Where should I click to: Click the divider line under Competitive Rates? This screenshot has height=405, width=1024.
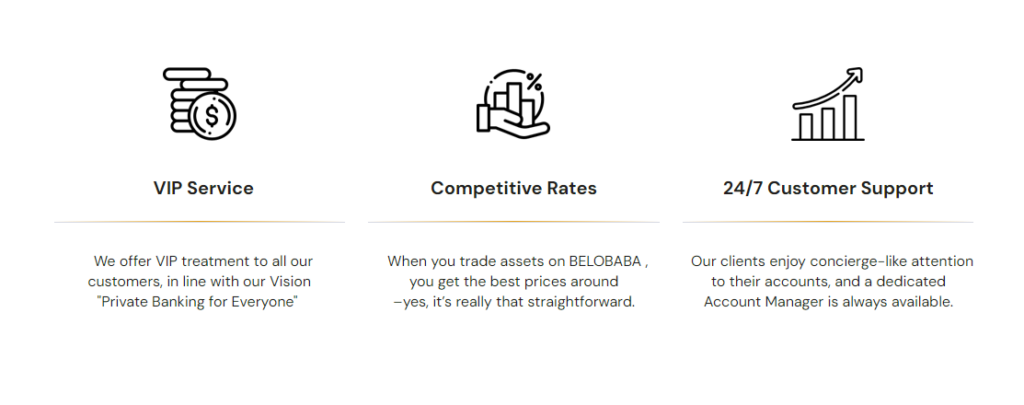(513, 221)
